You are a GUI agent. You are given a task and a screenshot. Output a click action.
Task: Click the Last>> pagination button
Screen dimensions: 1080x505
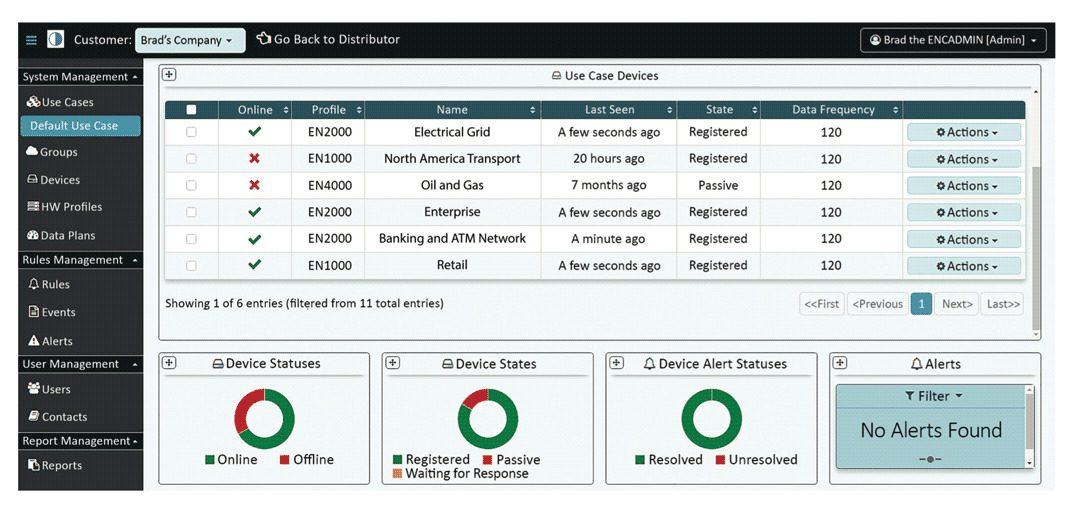coord(1001,304)
